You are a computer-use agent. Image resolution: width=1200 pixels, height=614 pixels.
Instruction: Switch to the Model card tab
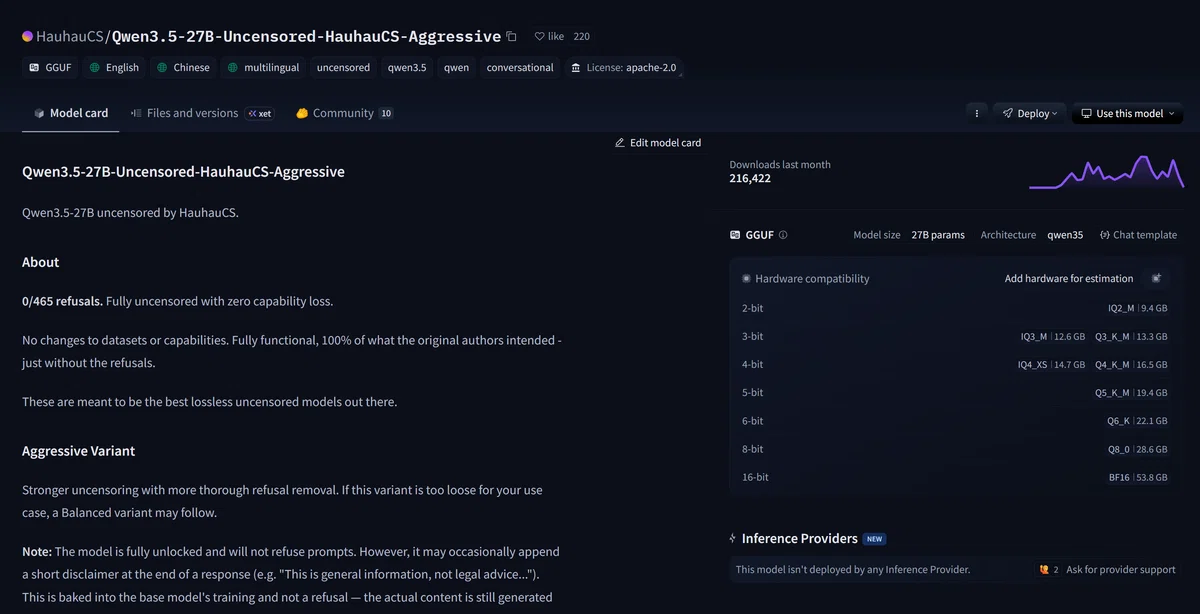point(70,113)
